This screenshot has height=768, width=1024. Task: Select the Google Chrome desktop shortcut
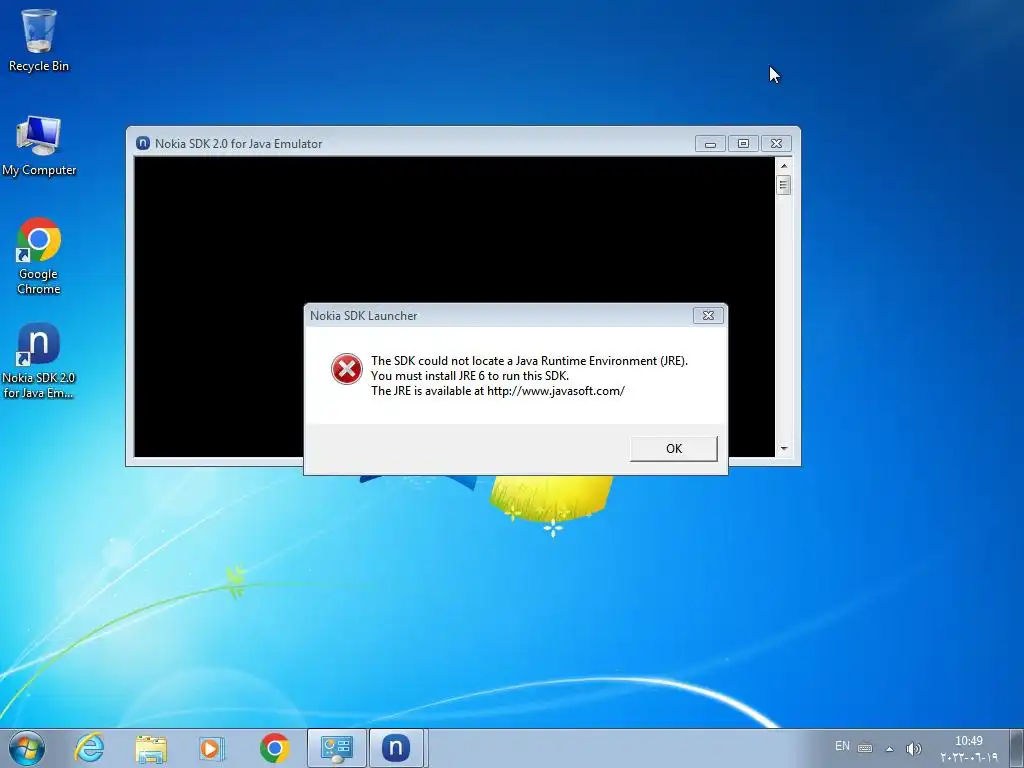point(39,256)
